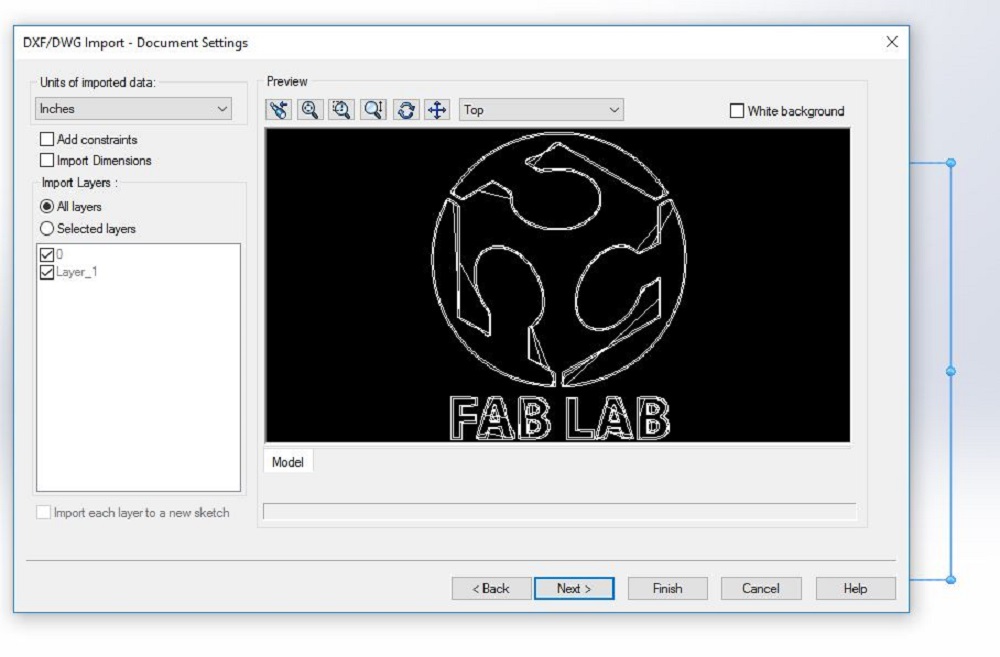This screenshot has width=1000, height=657.
Task: Select the Zoom to Area tool
Action: 342,110
